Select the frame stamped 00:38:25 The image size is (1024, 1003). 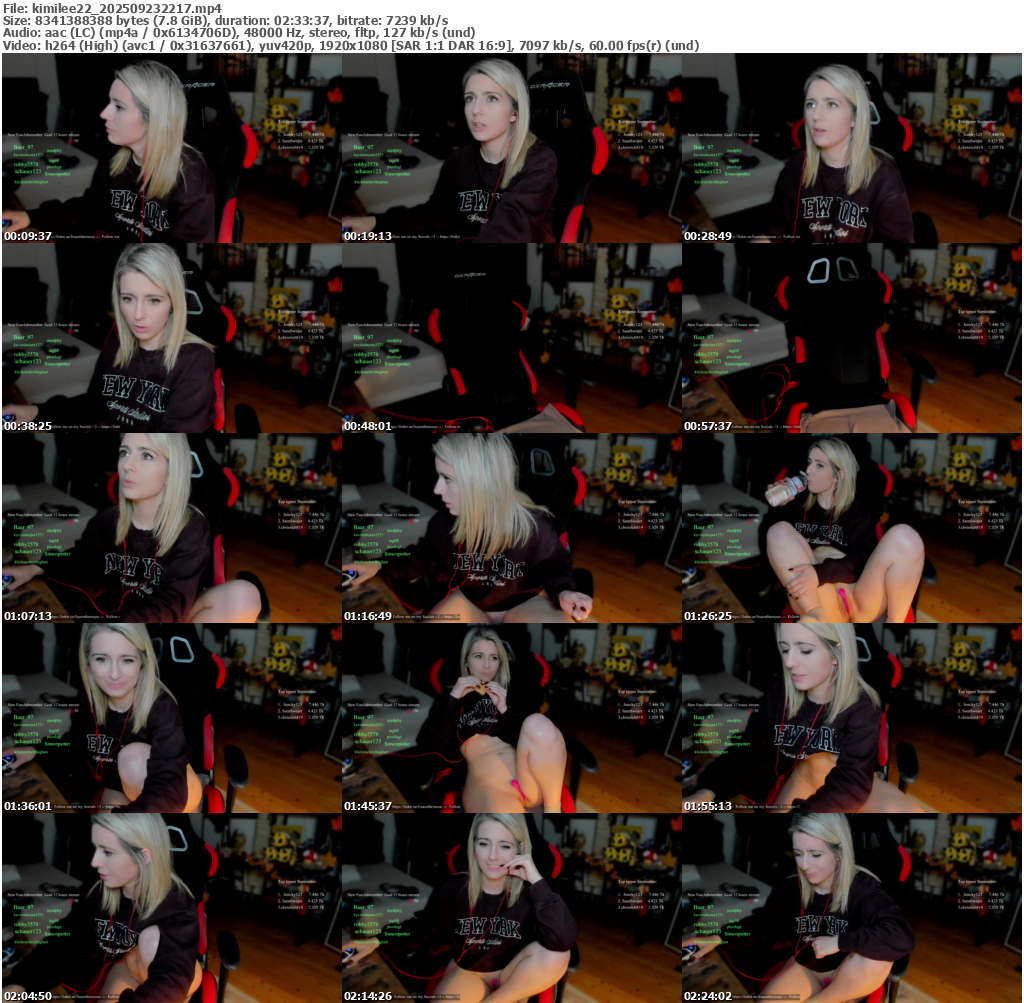tap(172, 338)
